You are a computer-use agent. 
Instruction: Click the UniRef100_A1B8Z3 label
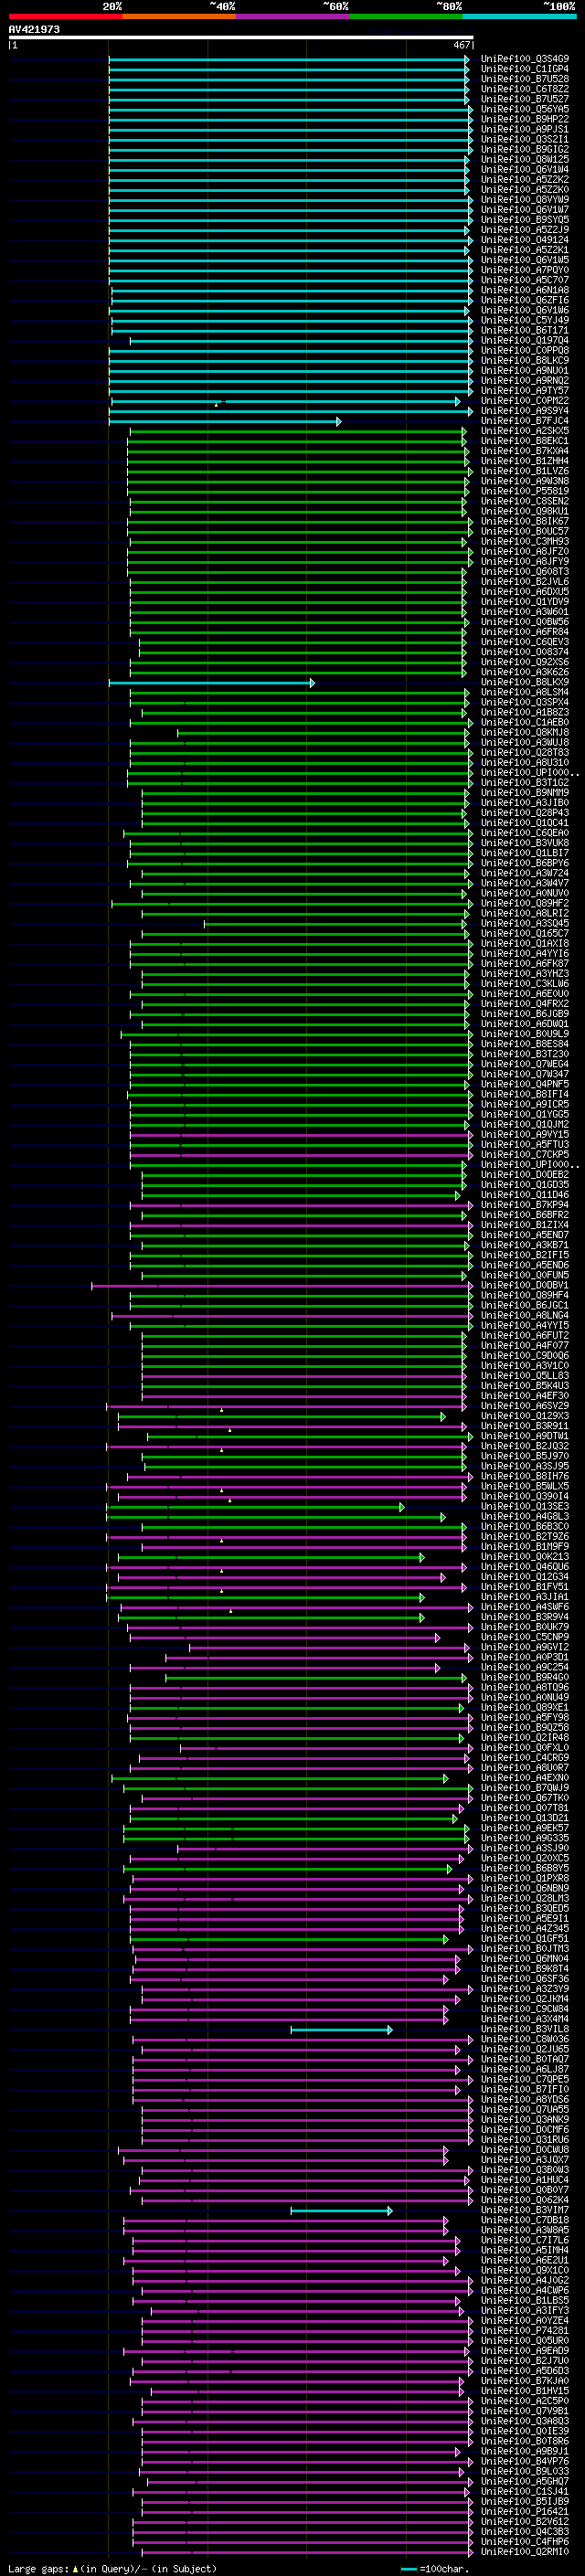[x=525, y=713]
